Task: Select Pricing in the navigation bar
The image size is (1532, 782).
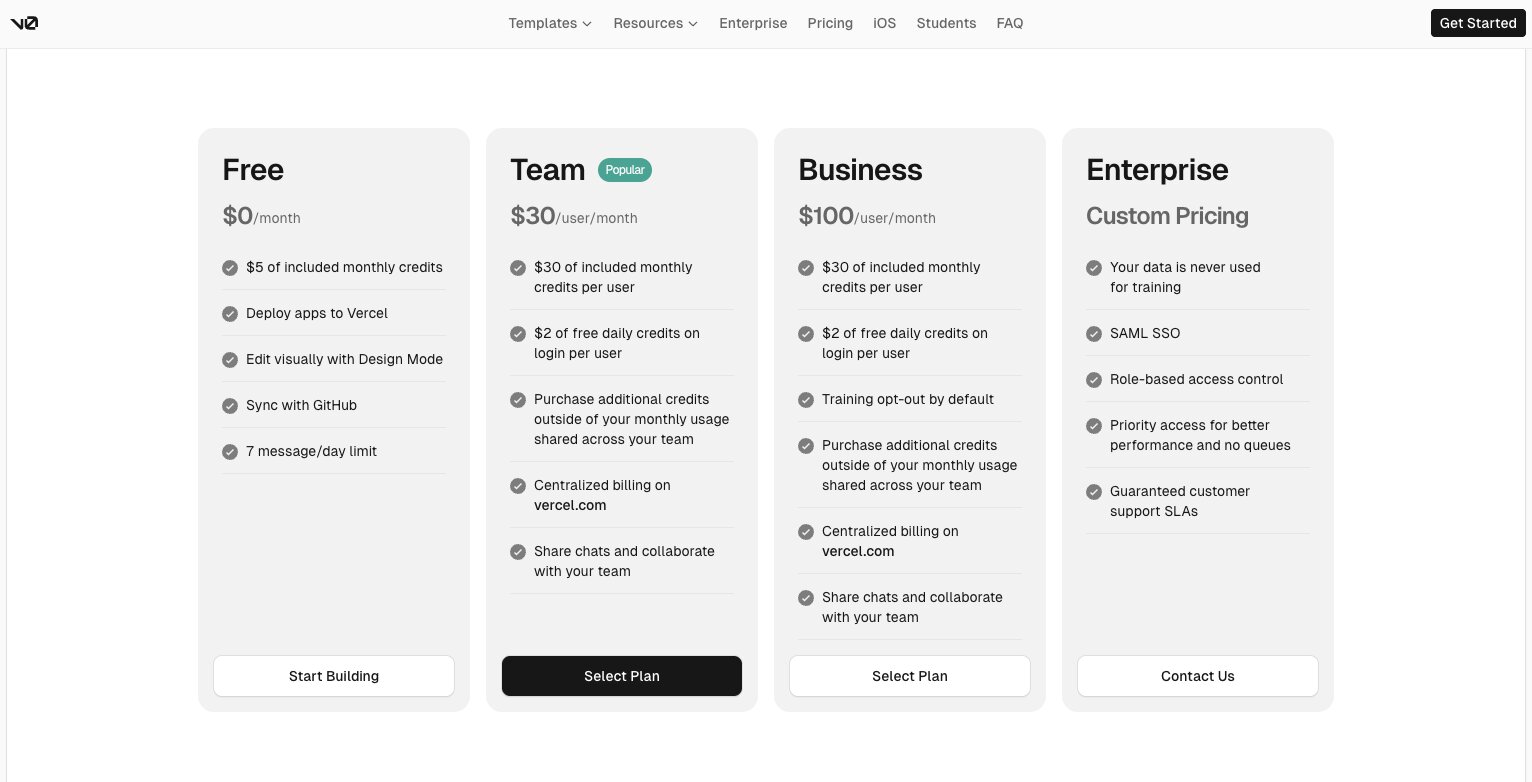Action: pos(830,23)
